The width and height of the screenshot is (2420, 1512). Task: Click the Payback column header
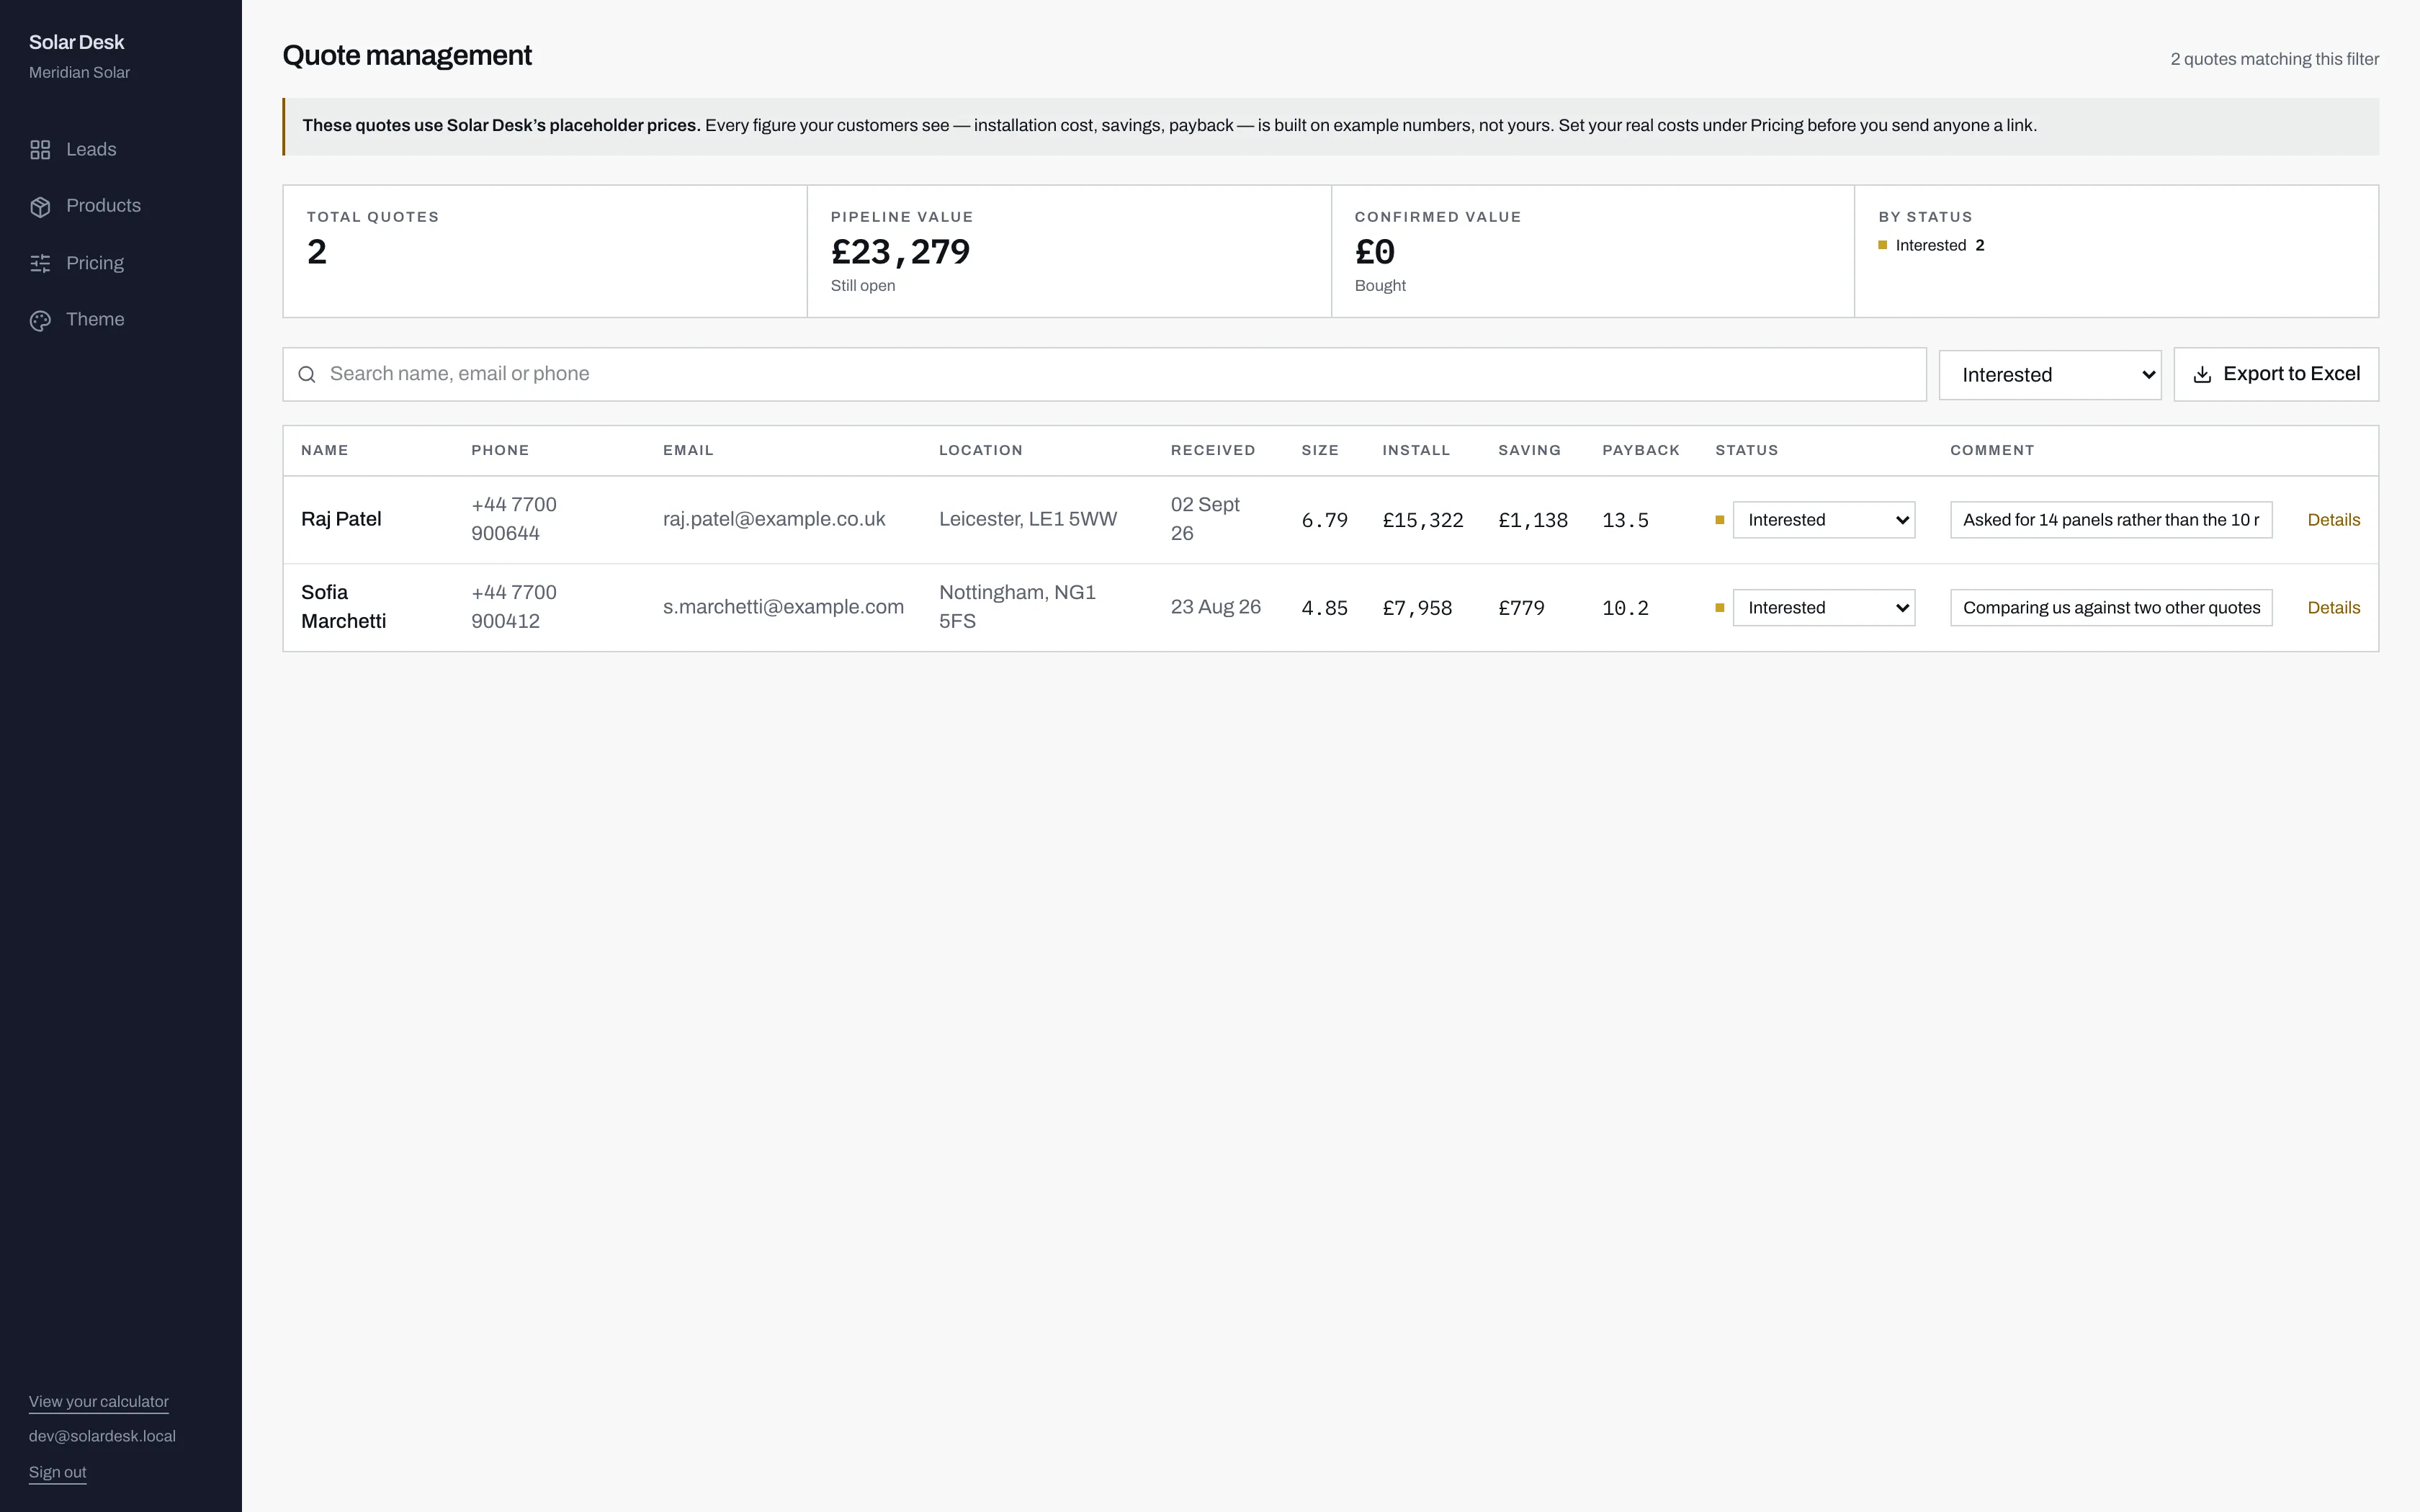click(x=1641, y=450)
